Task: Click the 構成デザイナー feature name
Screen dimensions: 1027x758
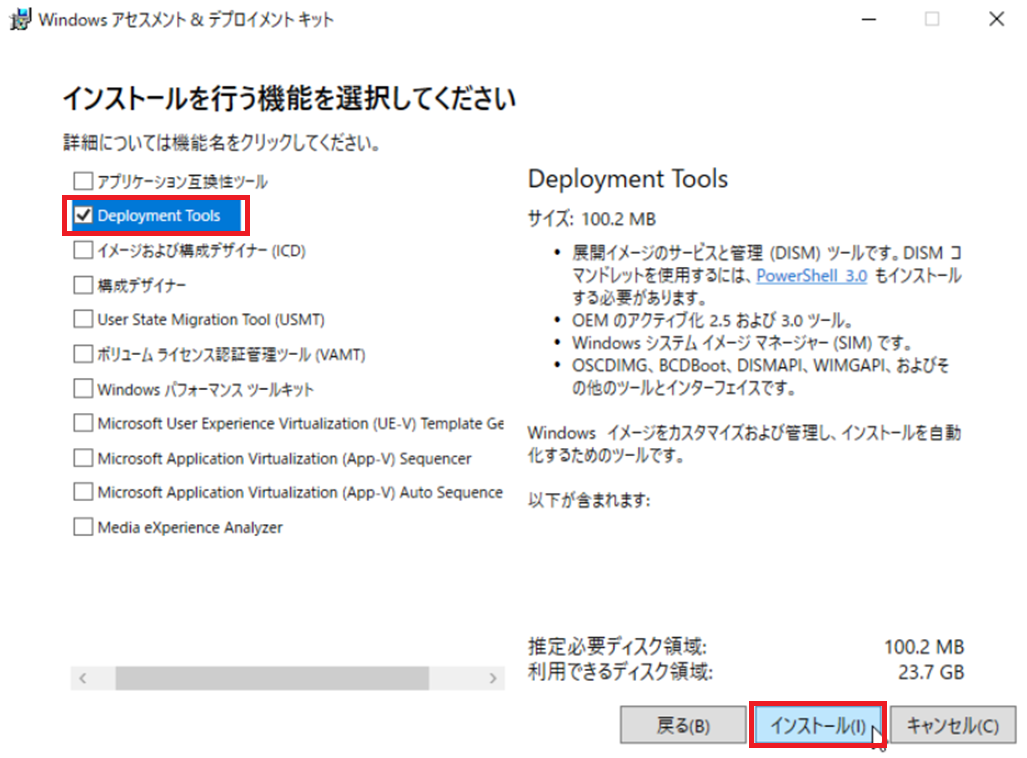Action: pyautogui.click(x=141, y=285)
